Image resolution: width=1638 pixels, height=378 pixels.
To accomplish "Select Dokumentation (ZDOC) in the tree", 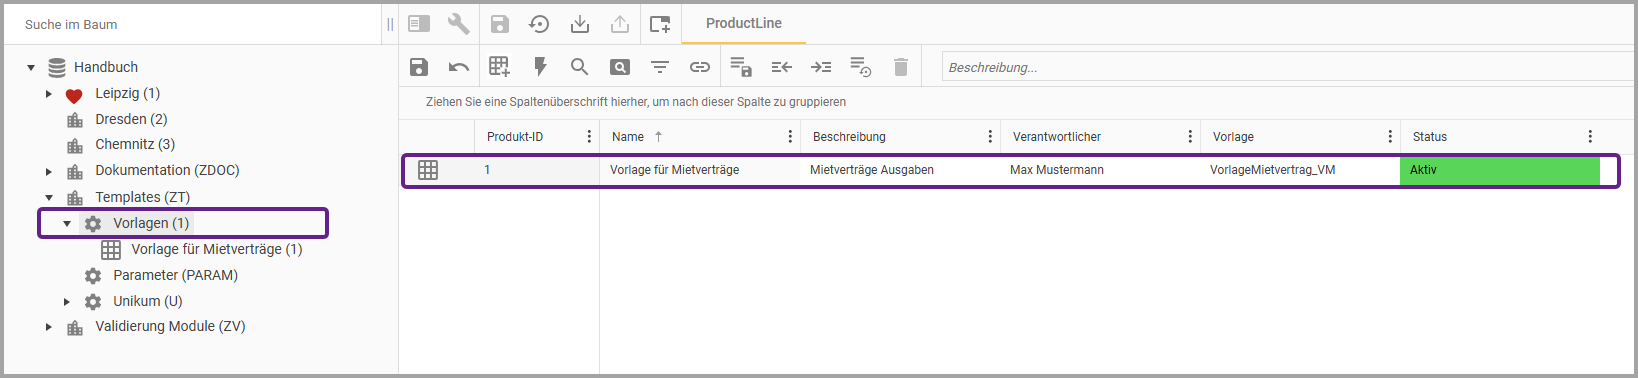I will [167, 170].
